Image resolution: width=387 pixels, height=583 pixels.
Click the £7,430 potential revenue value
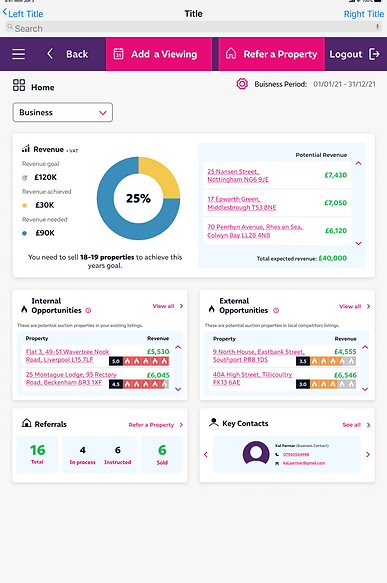[335, 175]
